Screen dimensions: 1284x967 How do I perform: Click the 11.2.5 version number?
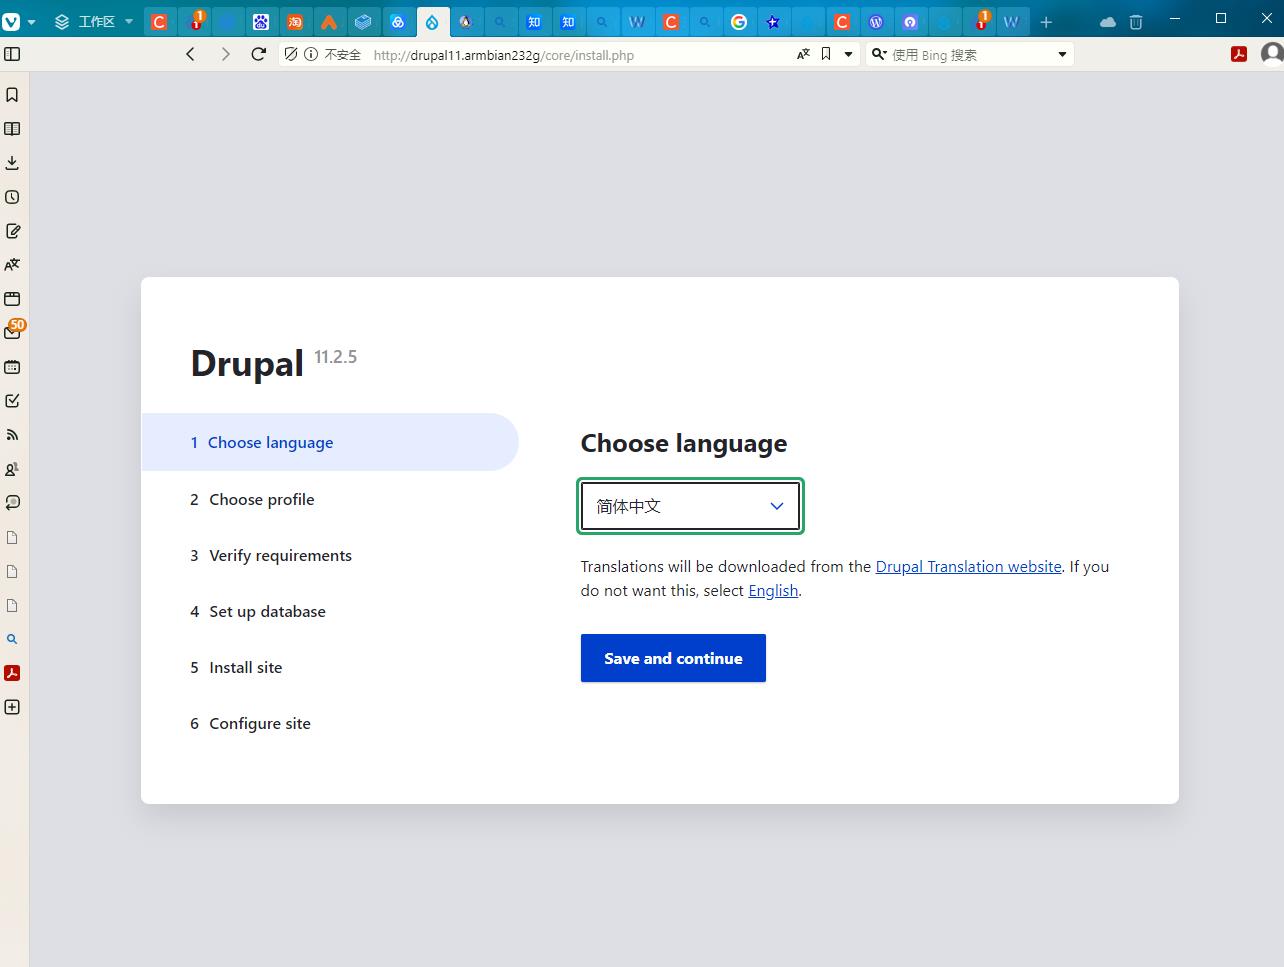point(335,357)
